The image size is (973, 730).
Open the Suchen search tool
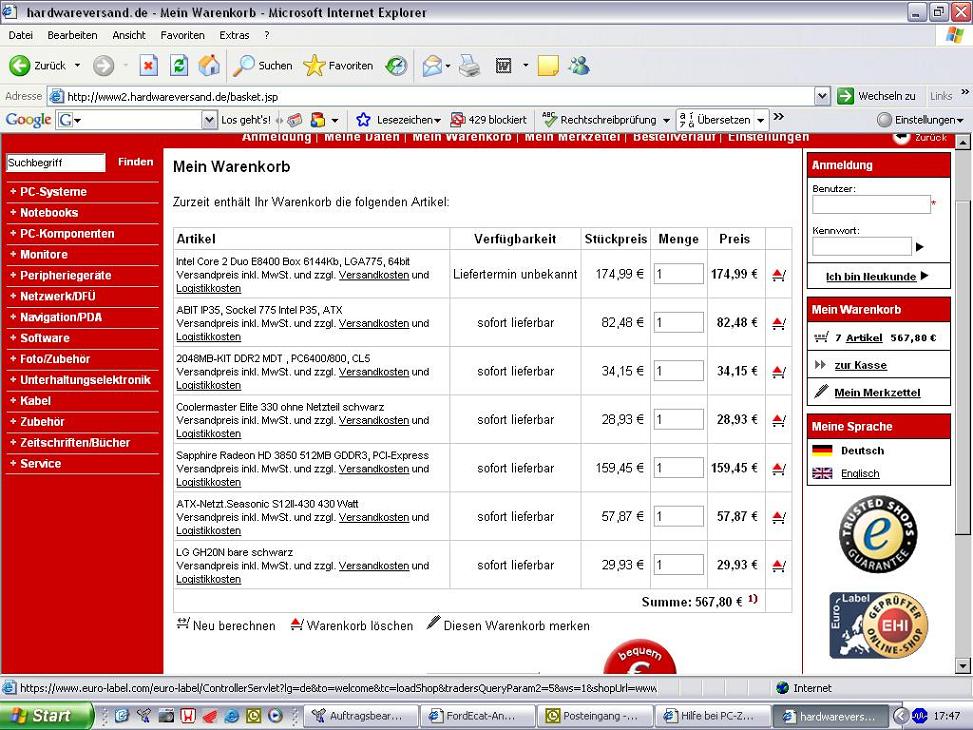(262, 65)
